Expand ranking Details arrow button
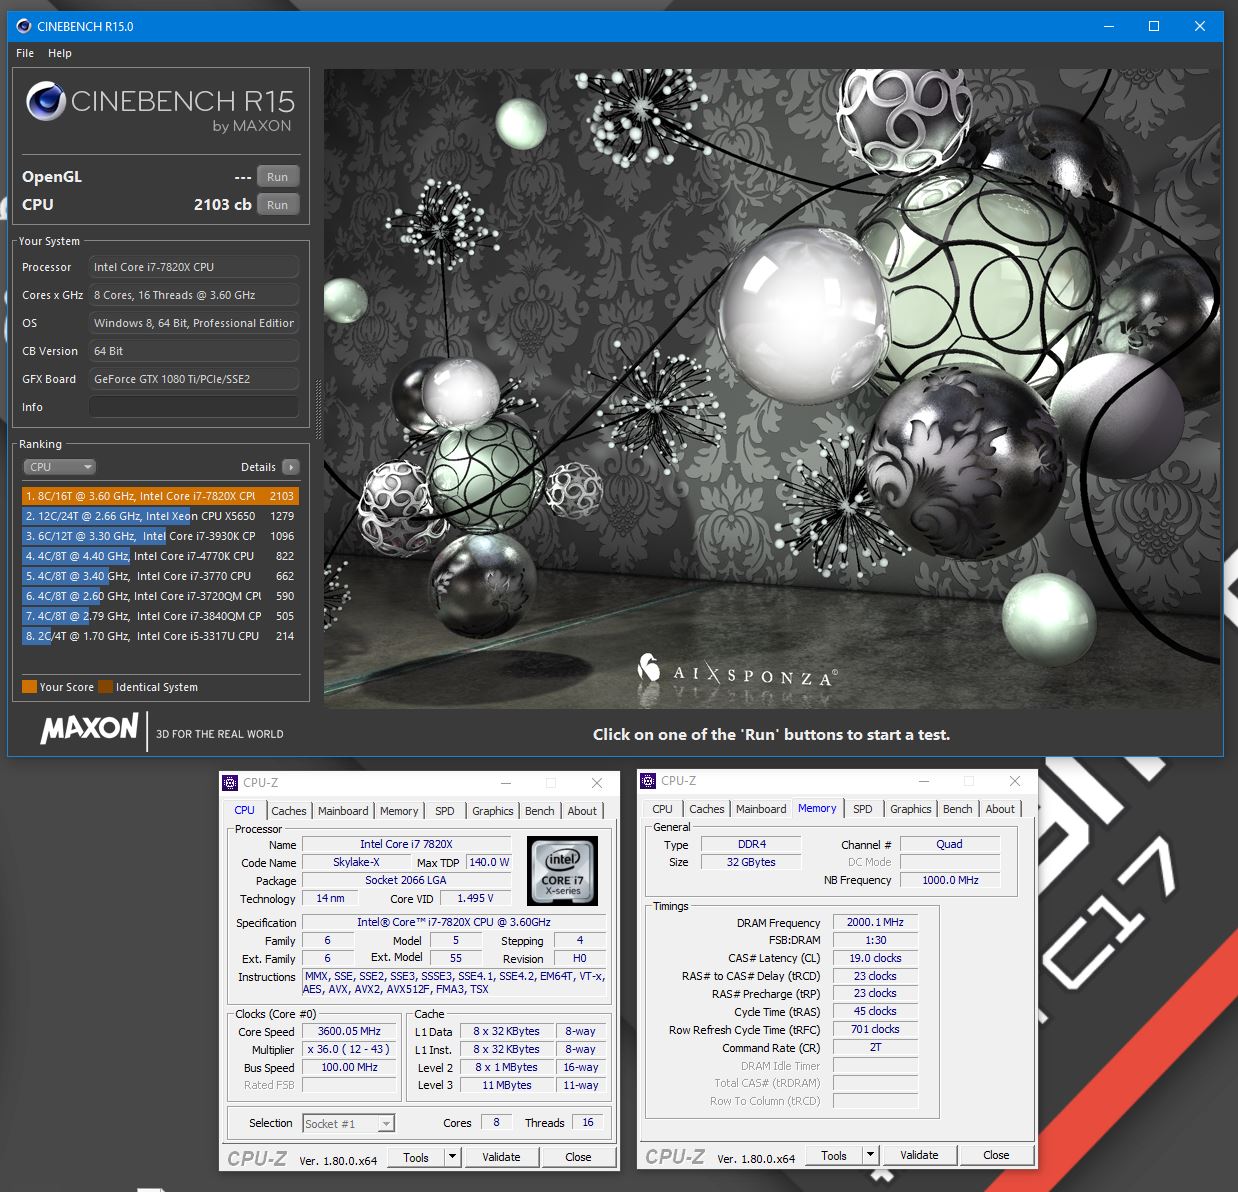Image resolution: width=1238 pixels, height=1192 pixels. 291,467
